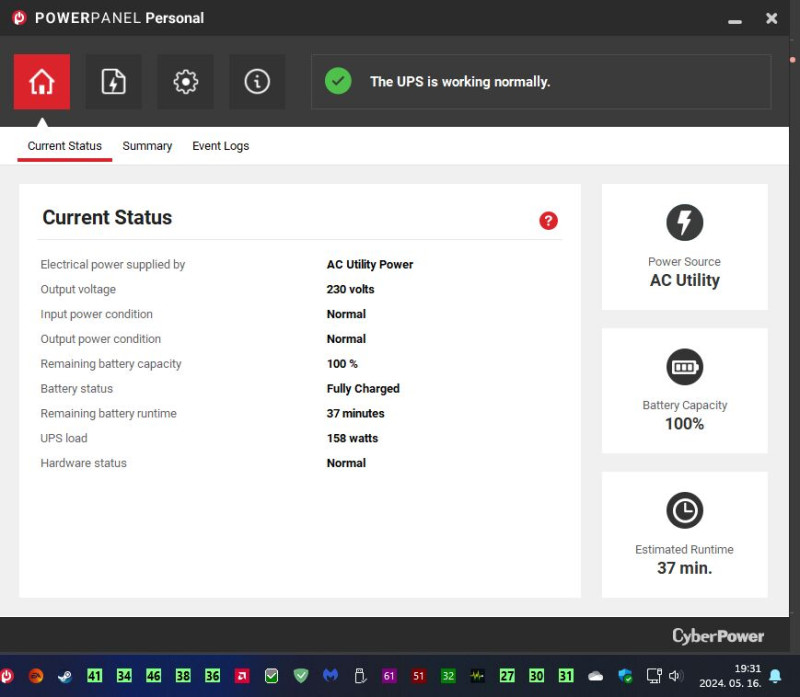Click the '37 min.' Estimated Runtime card value

685,568
